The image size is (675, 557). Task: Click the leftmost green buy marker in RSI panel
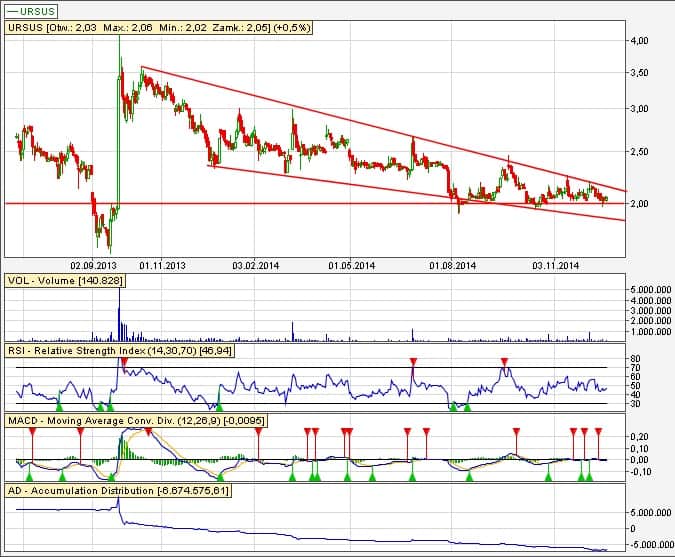tap(59, 406)
